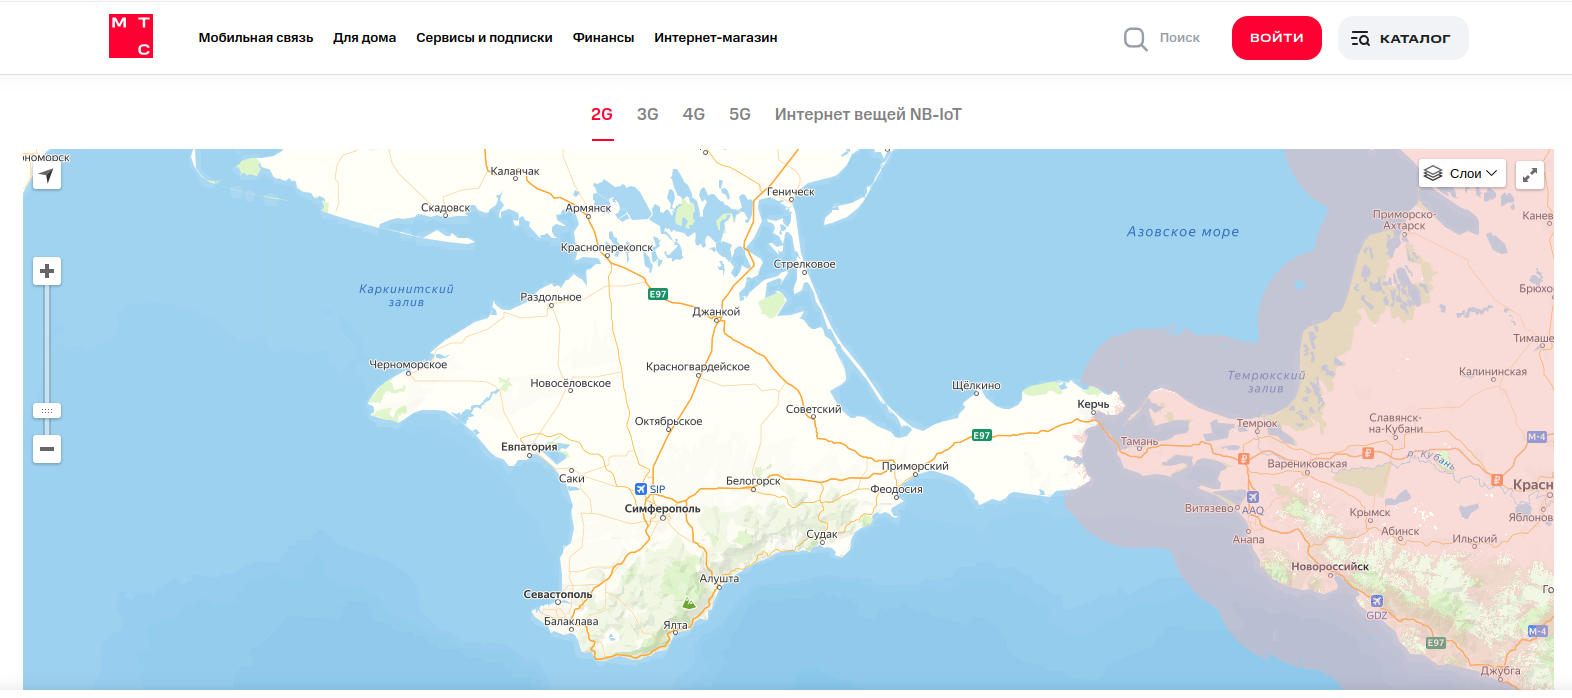Image resolution: width=1572 pixels, height=698 pixels.
Task: Click the Щёлкино town label
Action: (976, 385)
